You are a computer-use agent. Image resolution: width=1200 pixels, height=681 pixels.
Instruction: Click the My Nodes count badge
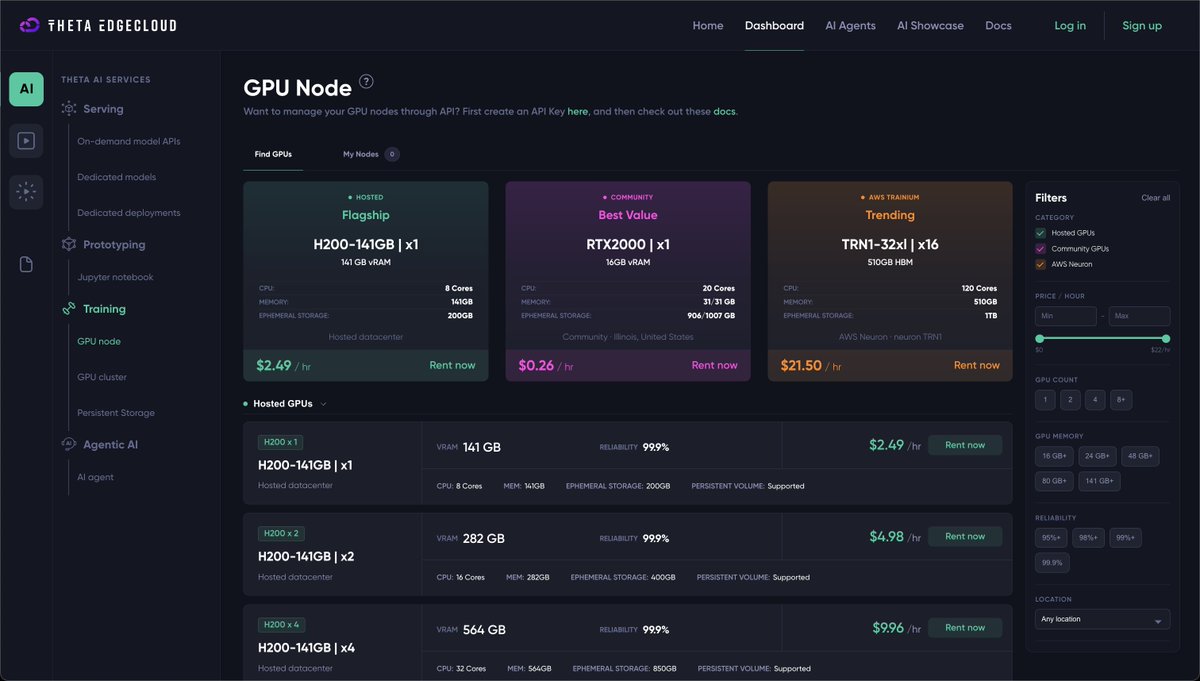392,154
